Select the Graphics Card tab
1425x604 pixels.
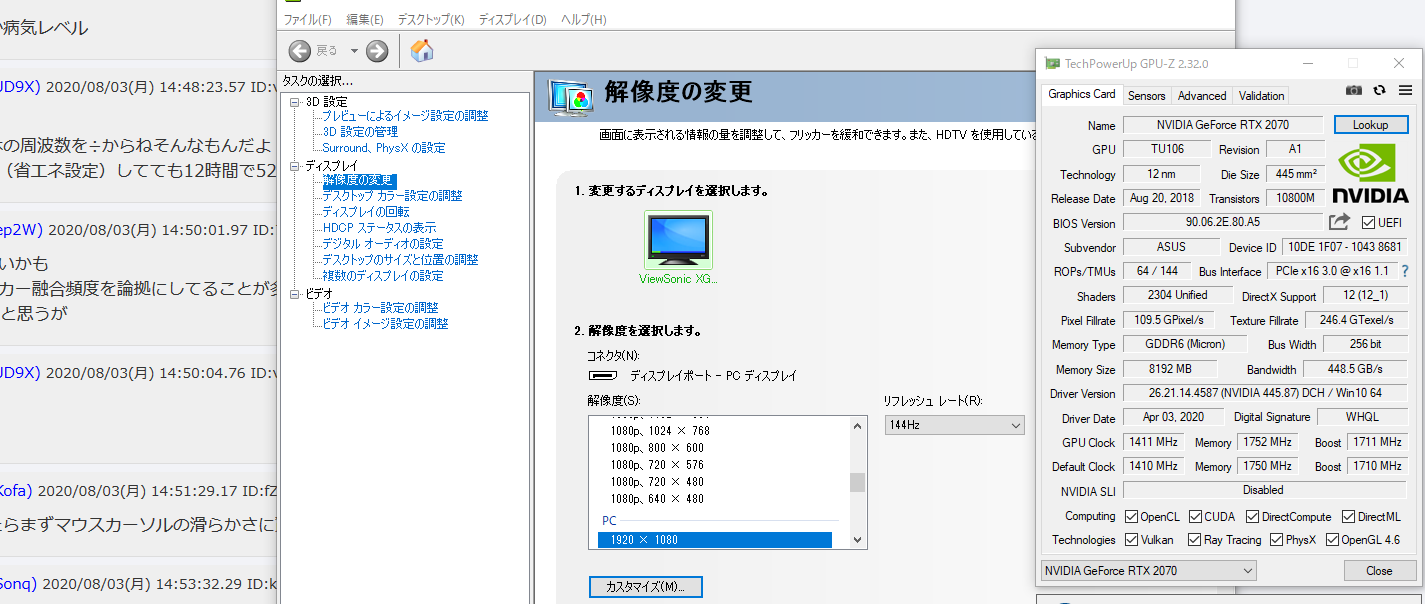point(1081,94)
